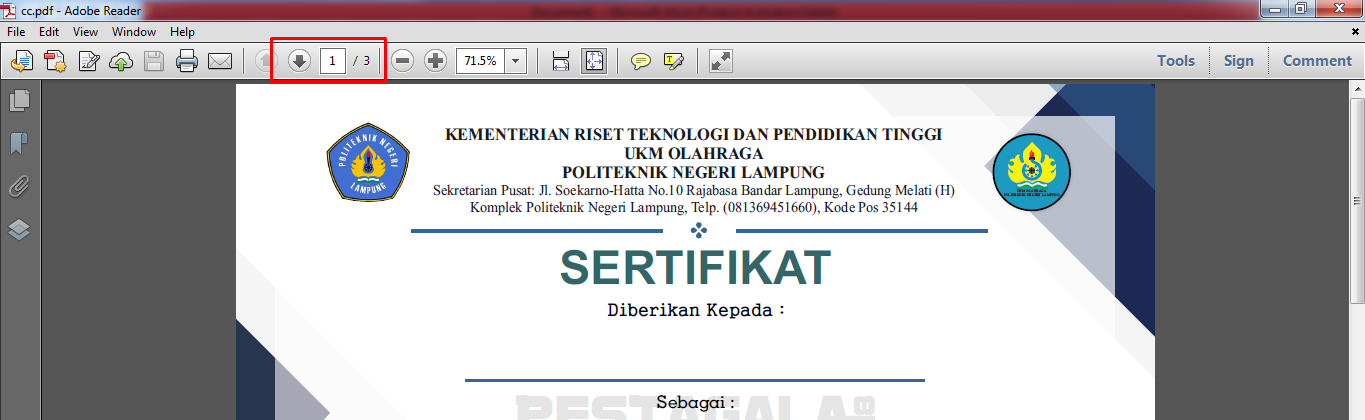1365x420 pixels.
Task: Show layers panel in sidebar
Action: coord(19,230)
